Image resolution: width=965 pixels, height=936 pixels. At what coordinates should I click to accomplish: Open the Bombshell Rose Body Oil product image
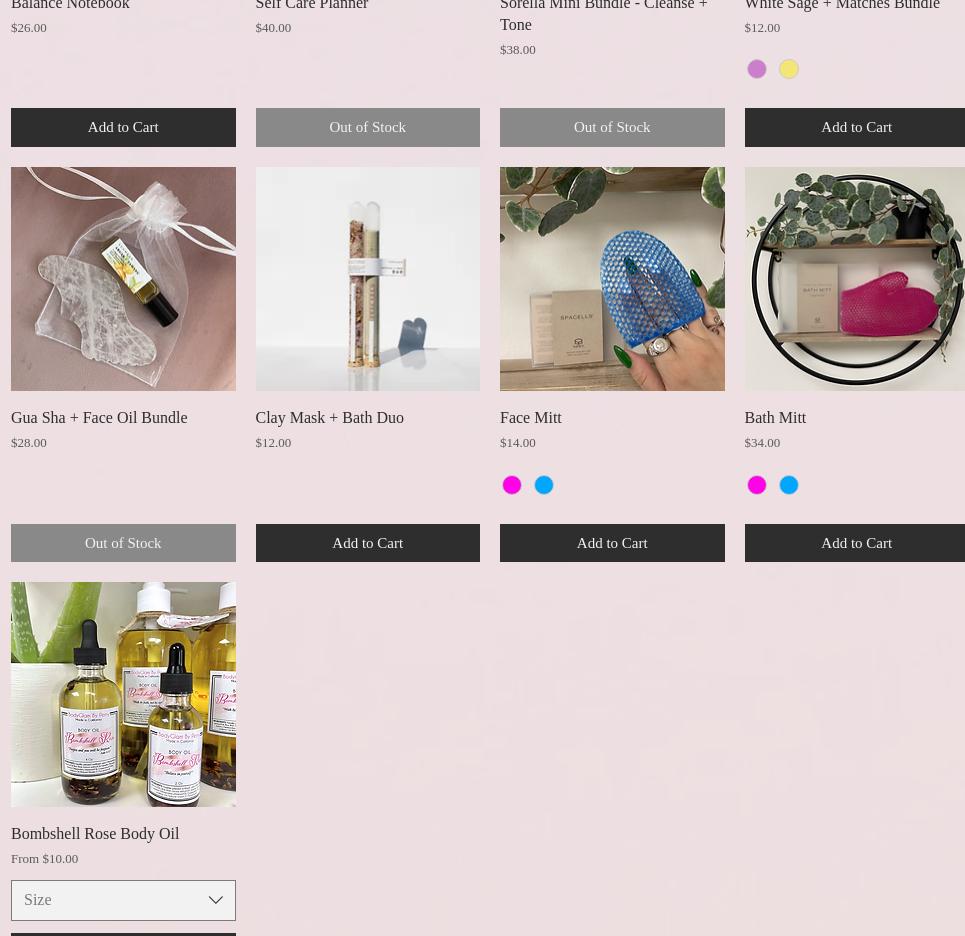[123, 694]
